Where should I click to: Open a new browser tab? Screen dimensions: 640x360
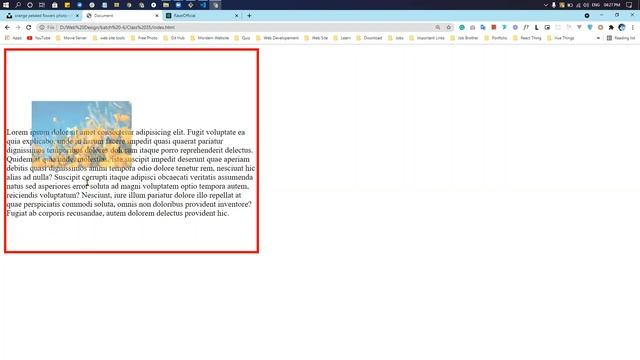pyautogui.click(x=249, y=16)
